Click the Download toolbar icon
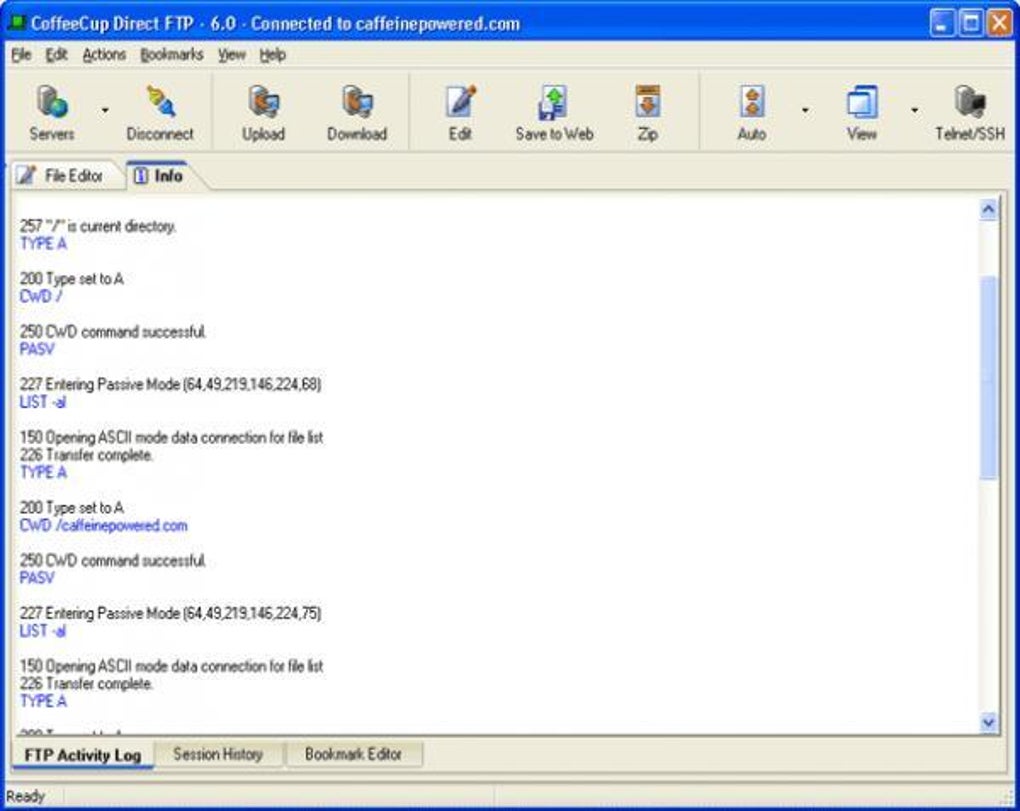 pyautogui.click(x=357, y=102)
